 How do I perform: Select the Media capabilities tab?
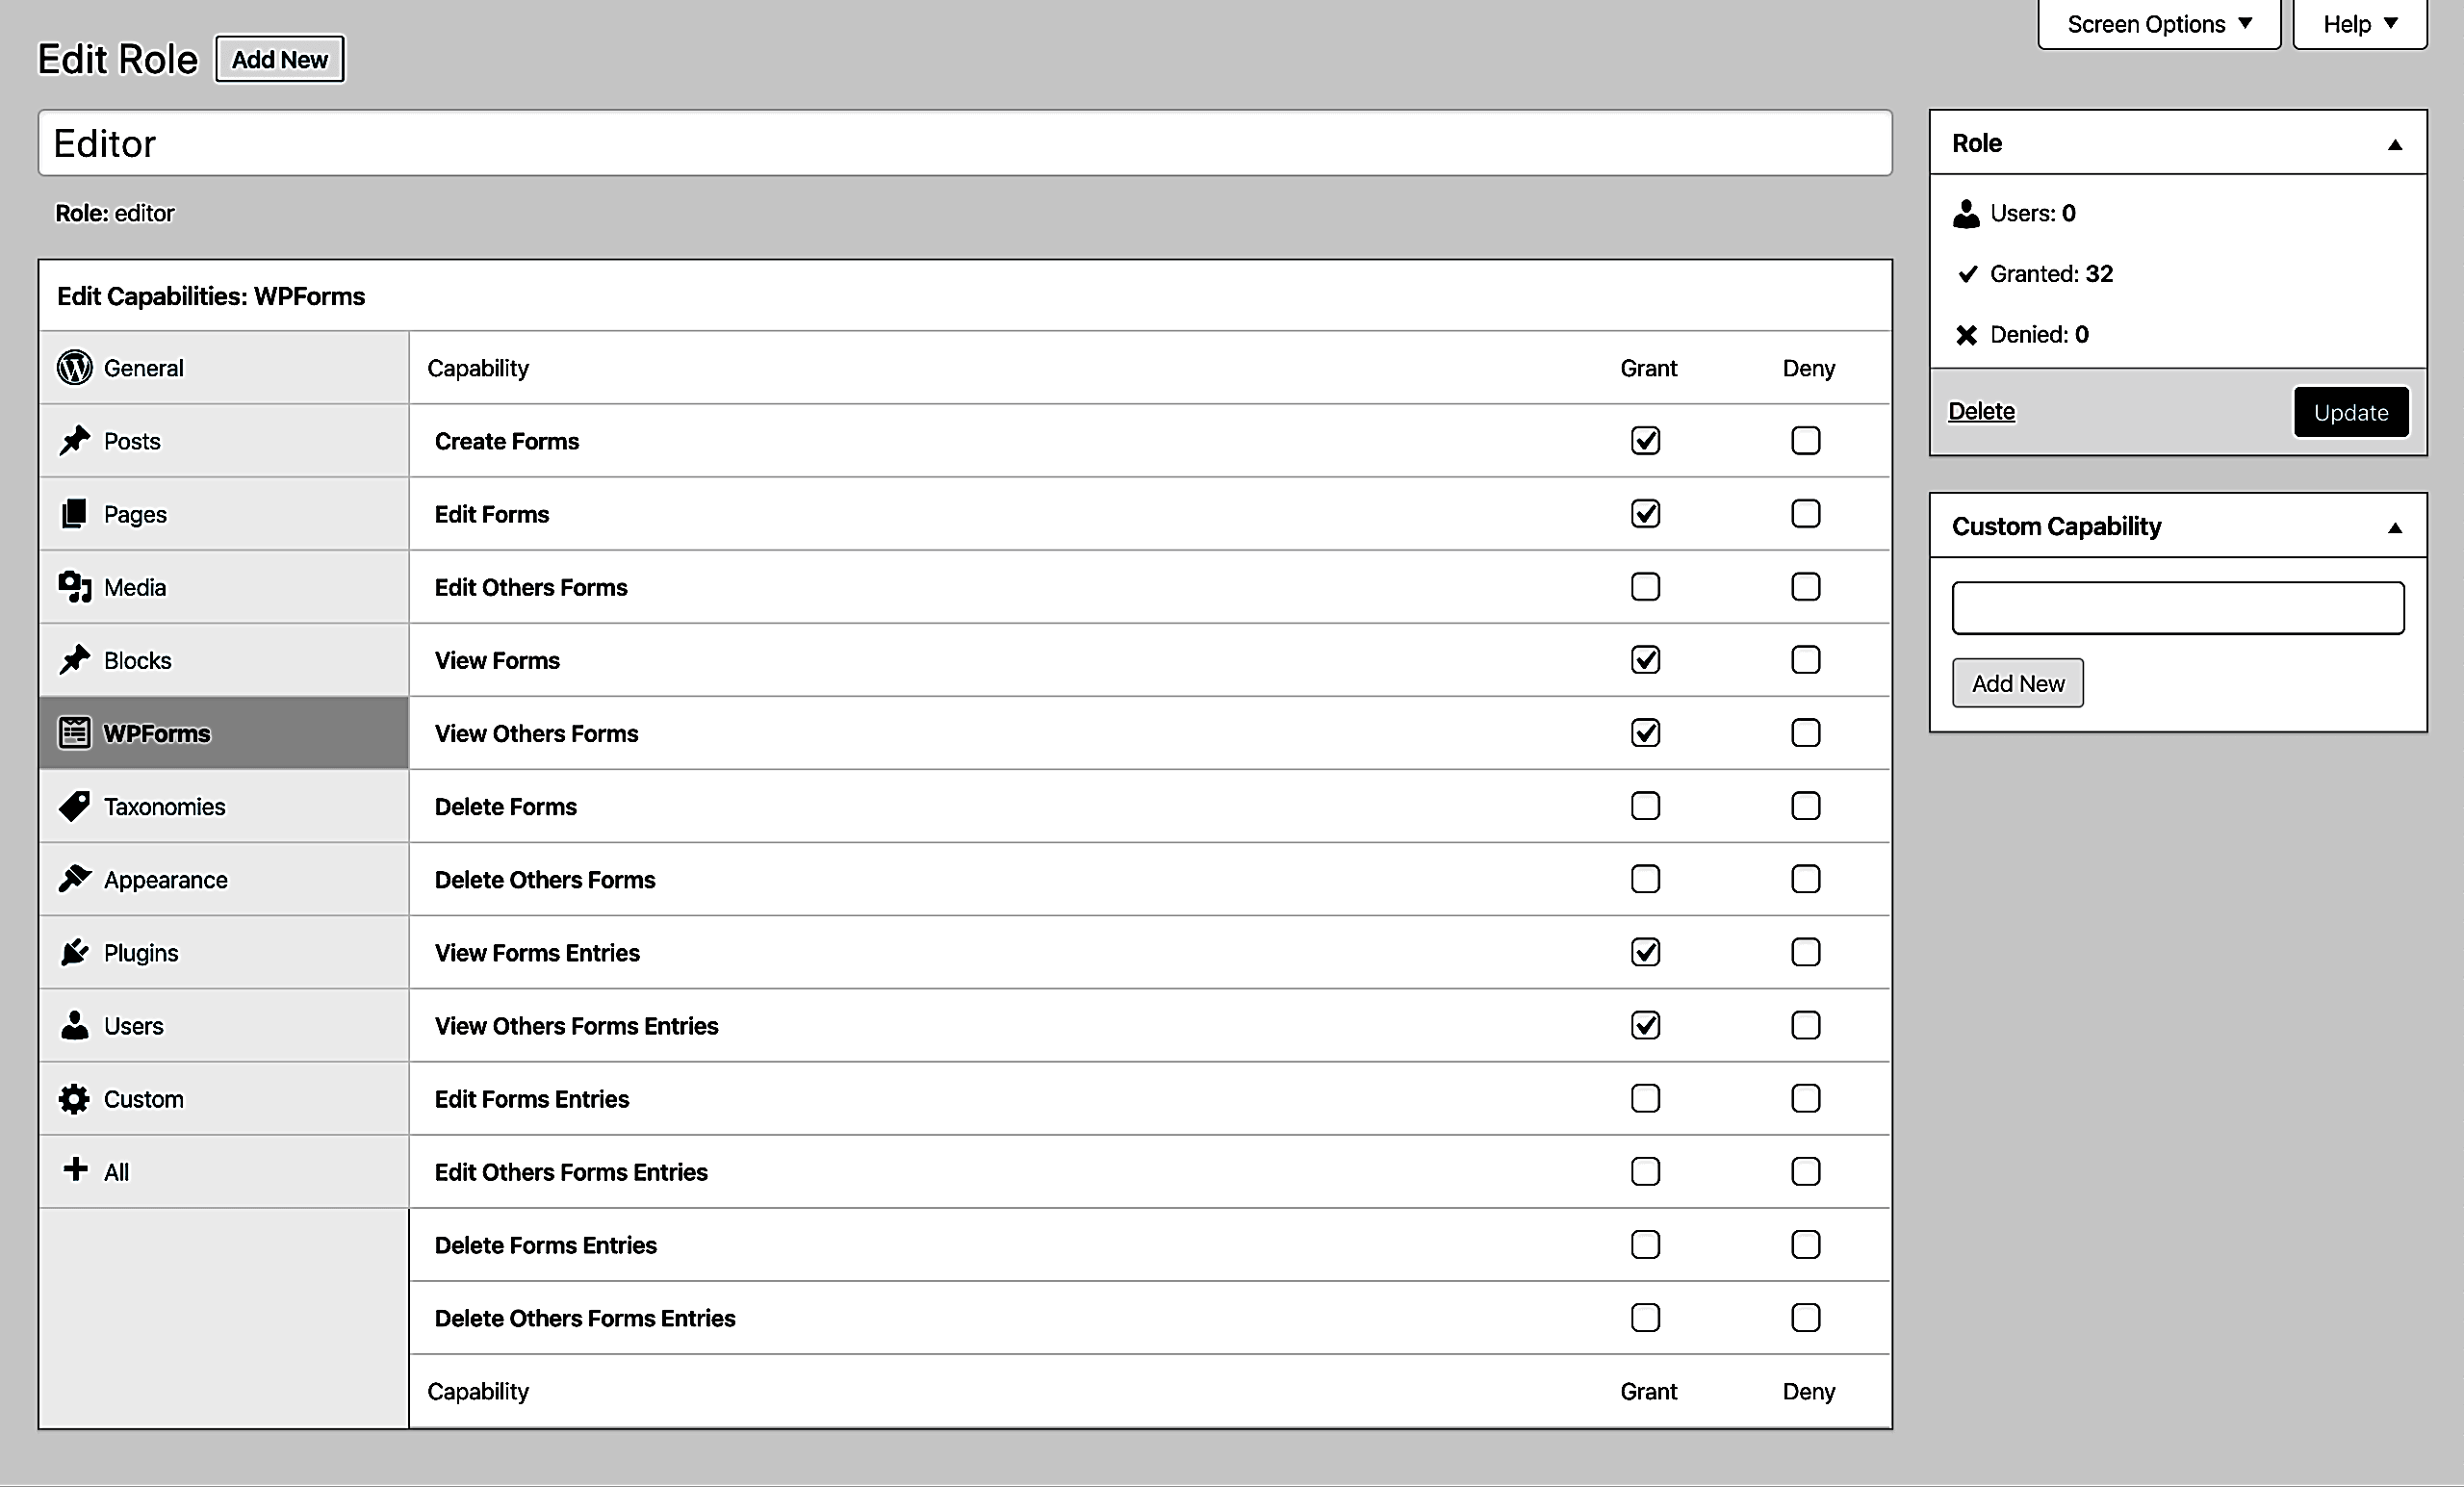click(x=224, y=587)
